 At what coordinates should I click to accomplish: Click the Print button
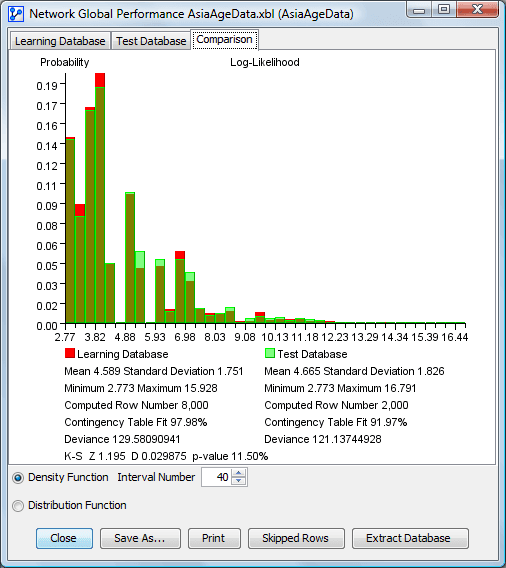pos(214,538)
